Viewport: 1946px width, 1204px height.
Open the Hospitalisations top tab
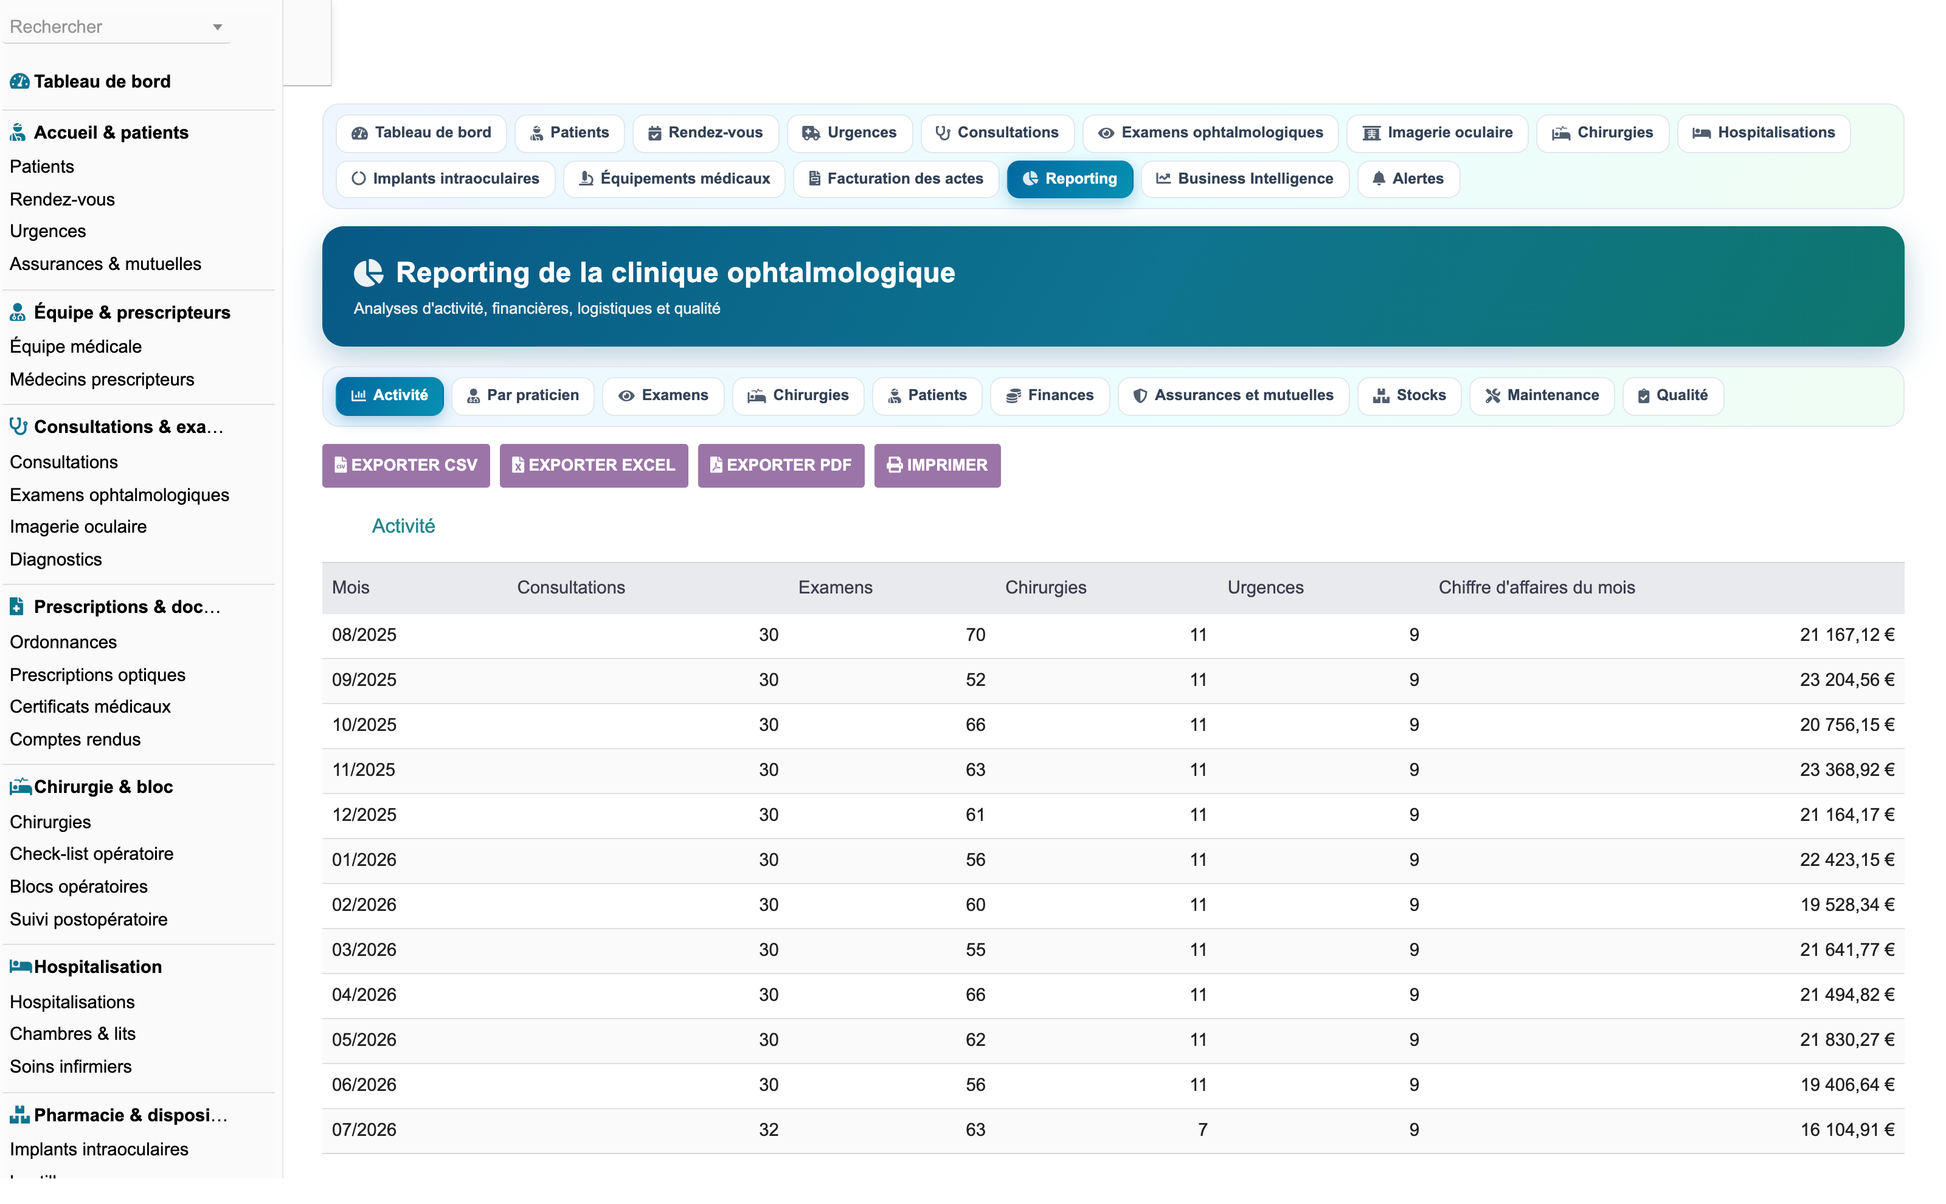click(1763, 133)
